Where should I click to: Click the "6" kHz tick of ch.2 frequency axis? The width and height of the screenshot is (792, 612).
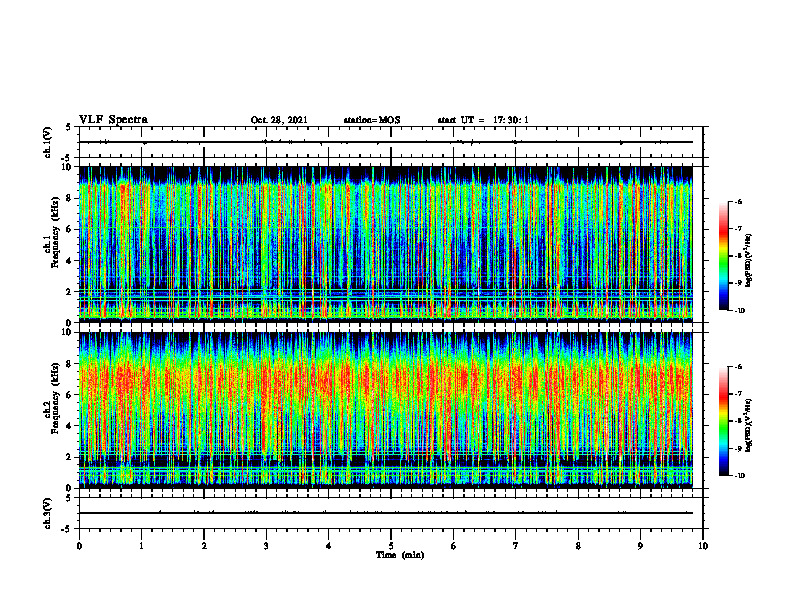click(x=70, y=395)
